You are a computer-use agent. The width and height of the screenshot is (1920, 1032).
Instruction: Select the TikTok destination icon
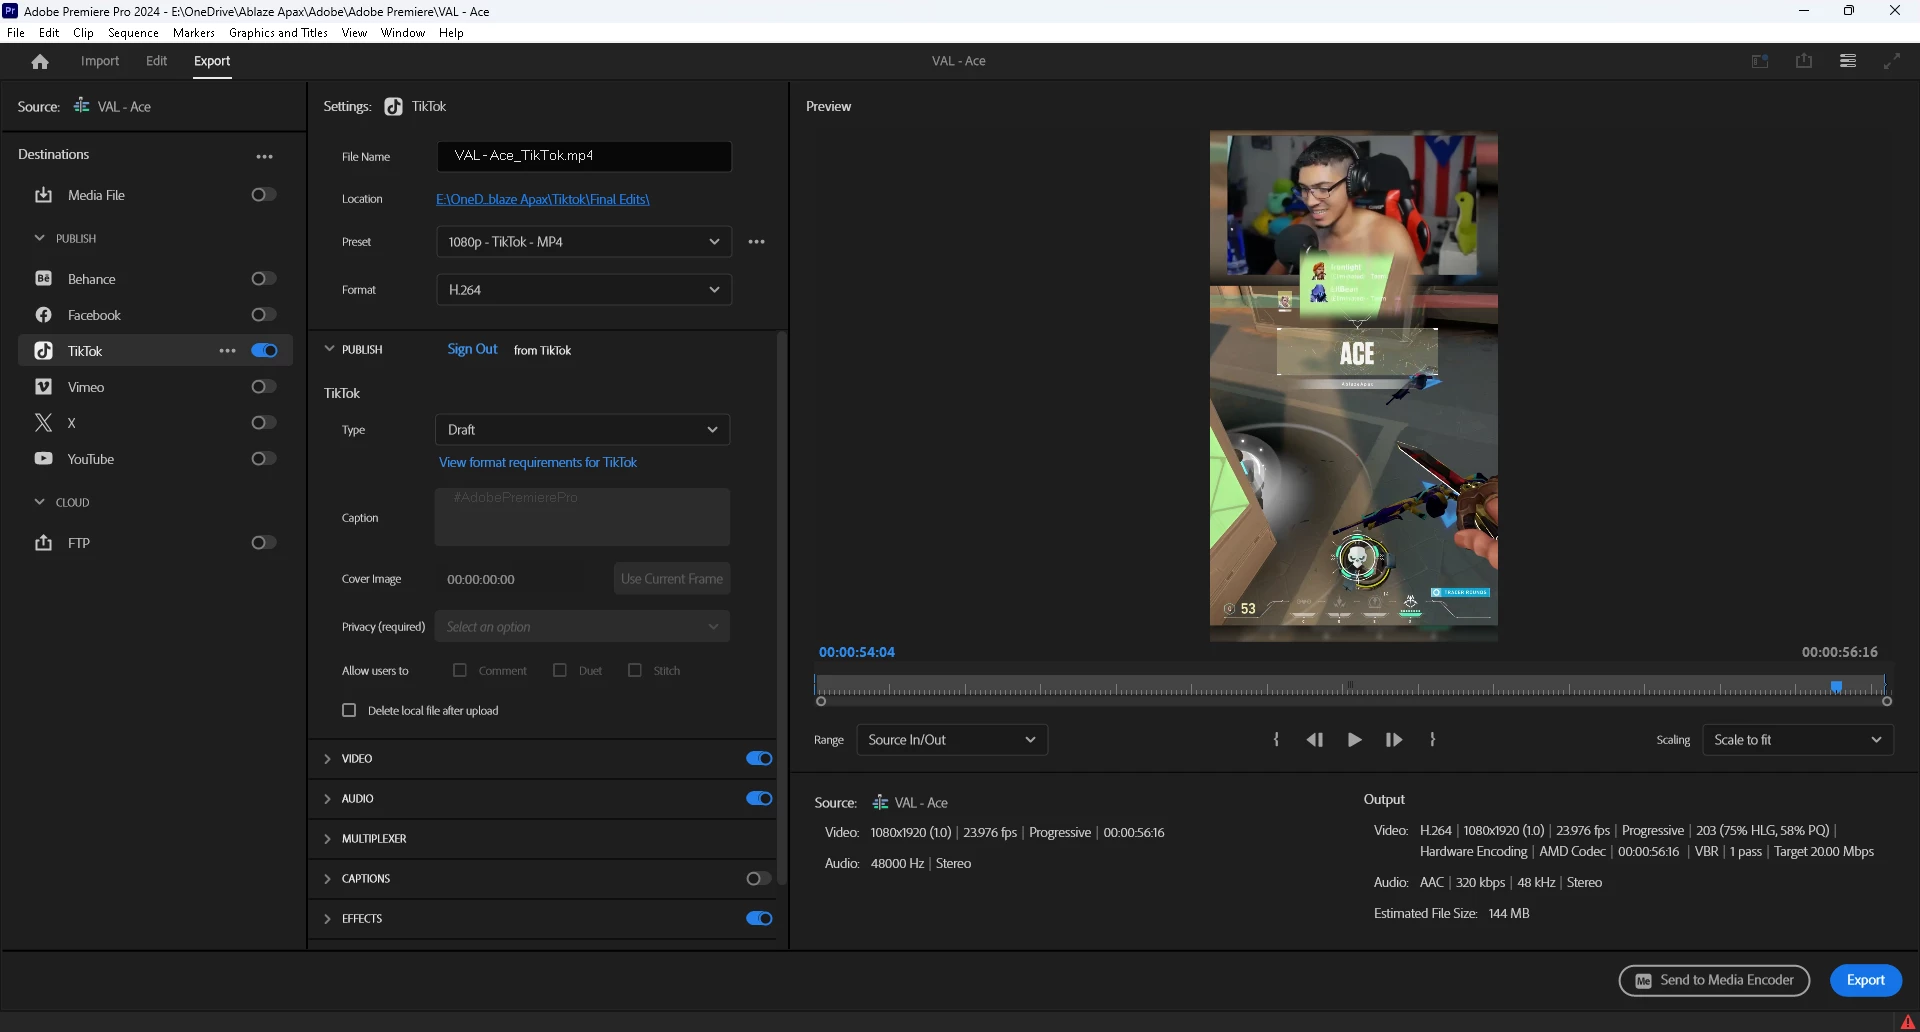[x=43, y=351]
